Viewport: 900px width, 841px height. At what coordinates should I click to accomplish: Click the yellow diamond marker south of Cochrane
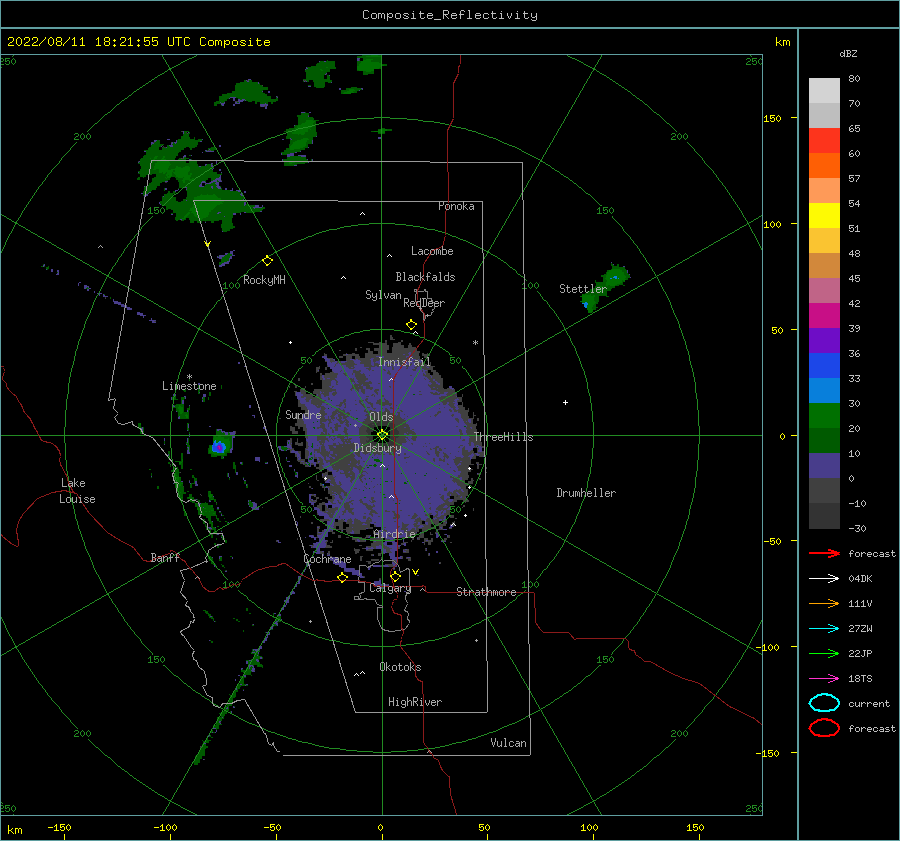[x=342, y=578]
